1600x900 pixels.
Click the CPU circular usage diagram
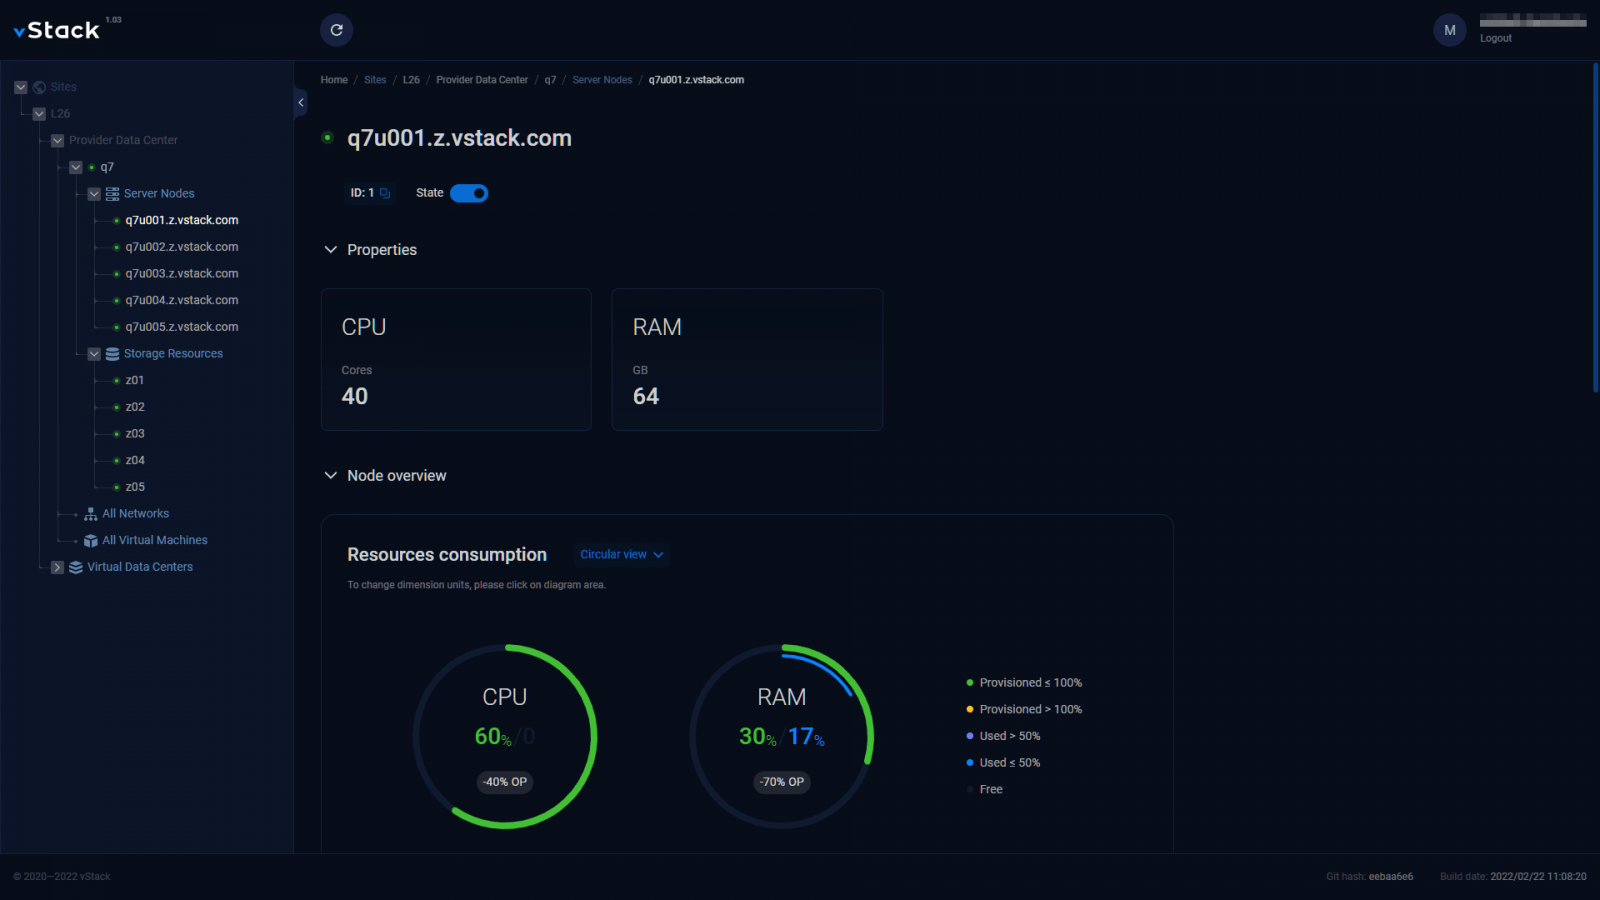click(x=505, y=737)
